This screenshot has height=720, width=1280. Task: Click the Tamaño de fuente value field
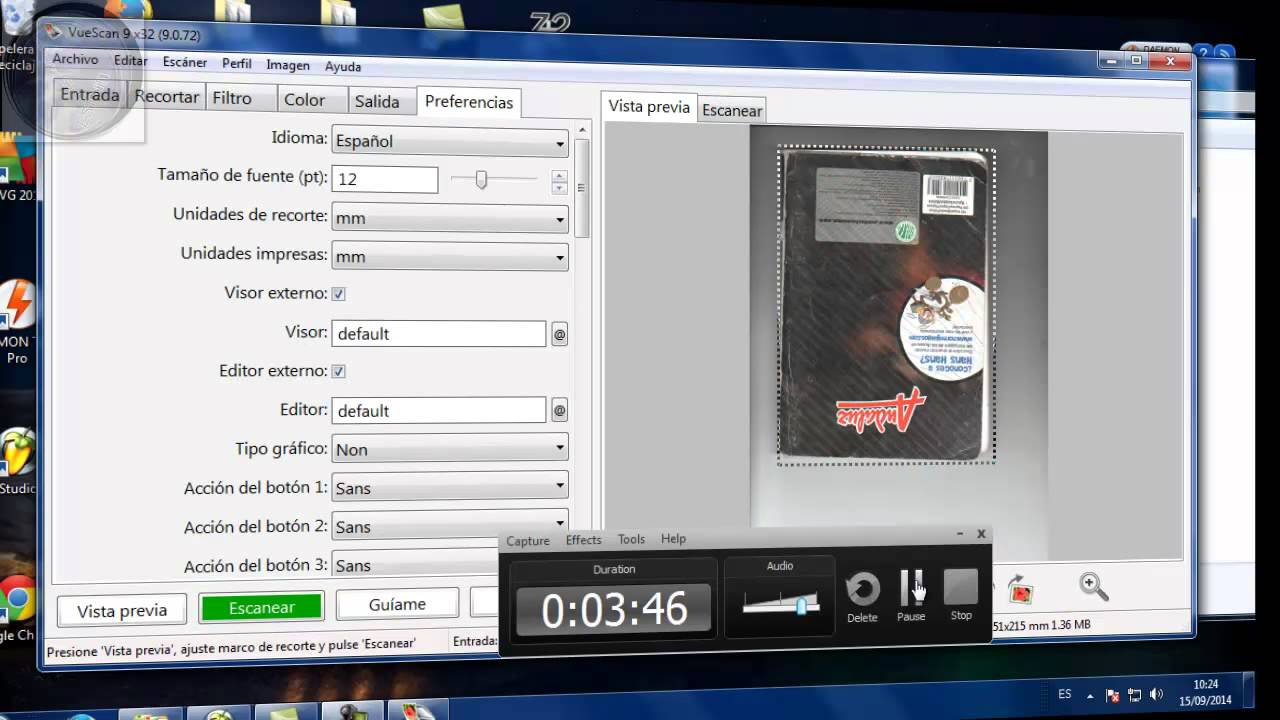(x=385, y=180)
